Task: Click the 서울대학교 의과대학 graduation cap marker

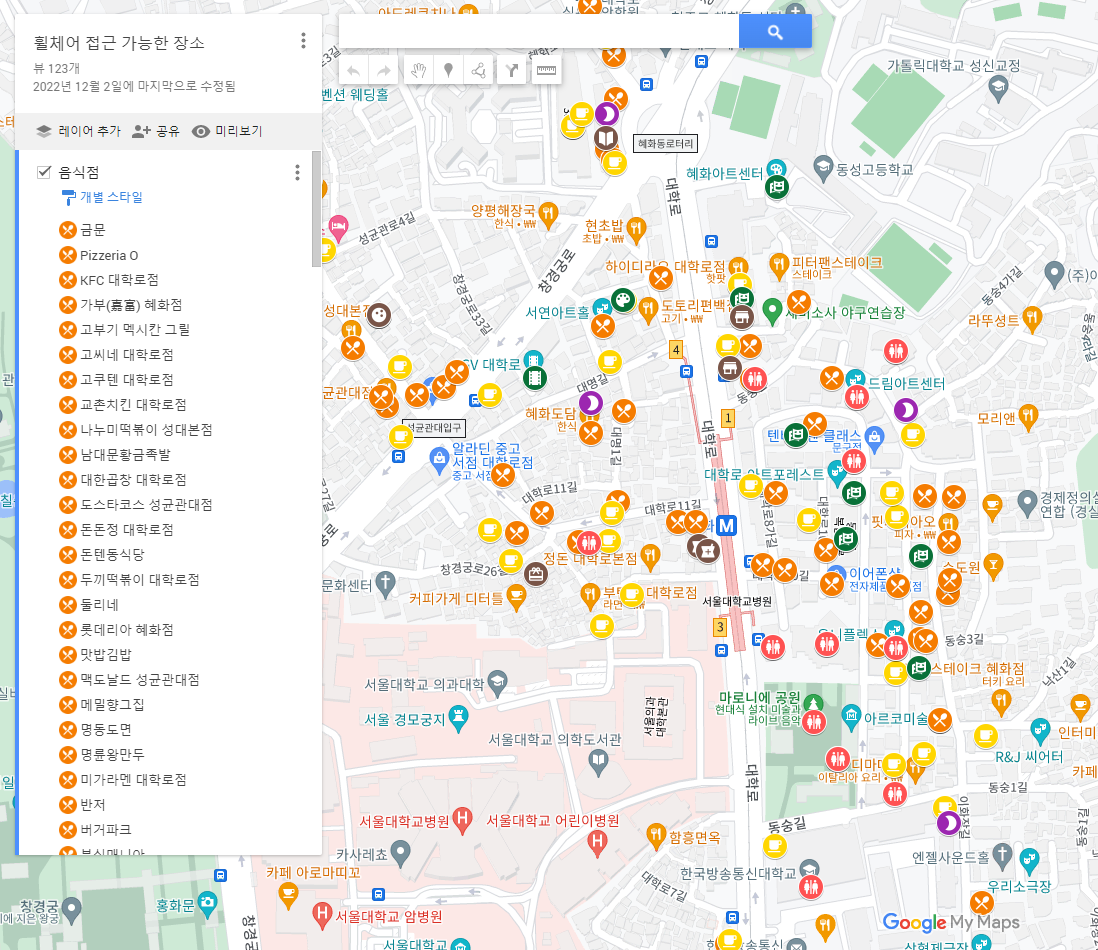Action: point(497,684)
